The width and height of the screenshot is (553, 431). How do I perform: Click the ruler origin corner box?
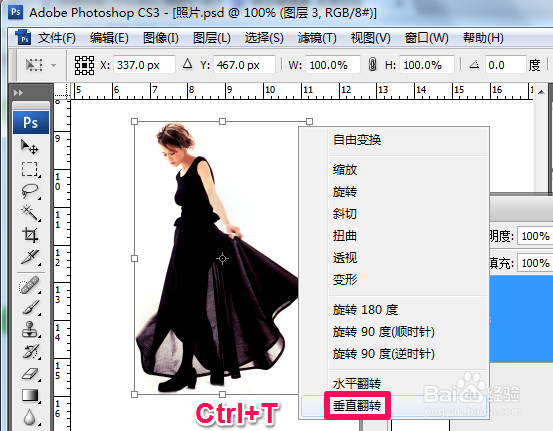click(x=62, y=91)
